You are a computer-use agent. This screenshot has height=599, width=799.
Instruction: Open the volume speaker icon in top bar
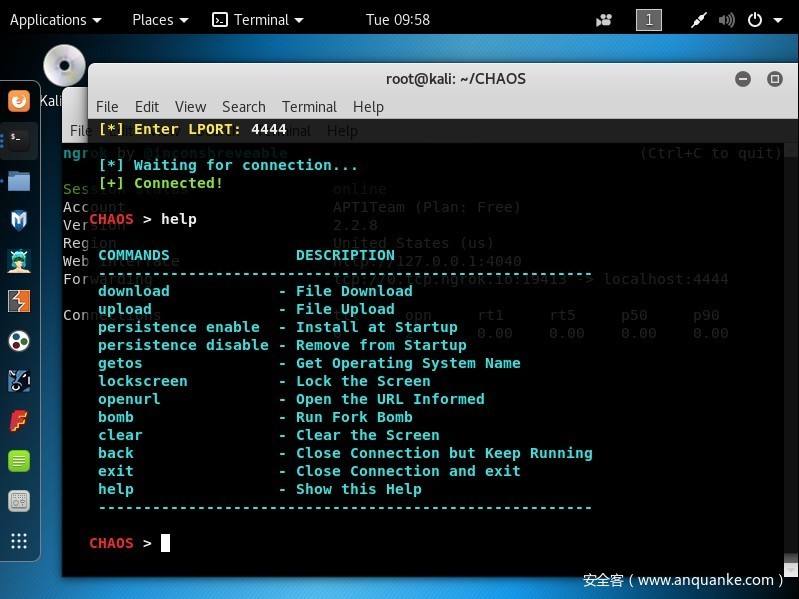[x=726, y=20]
